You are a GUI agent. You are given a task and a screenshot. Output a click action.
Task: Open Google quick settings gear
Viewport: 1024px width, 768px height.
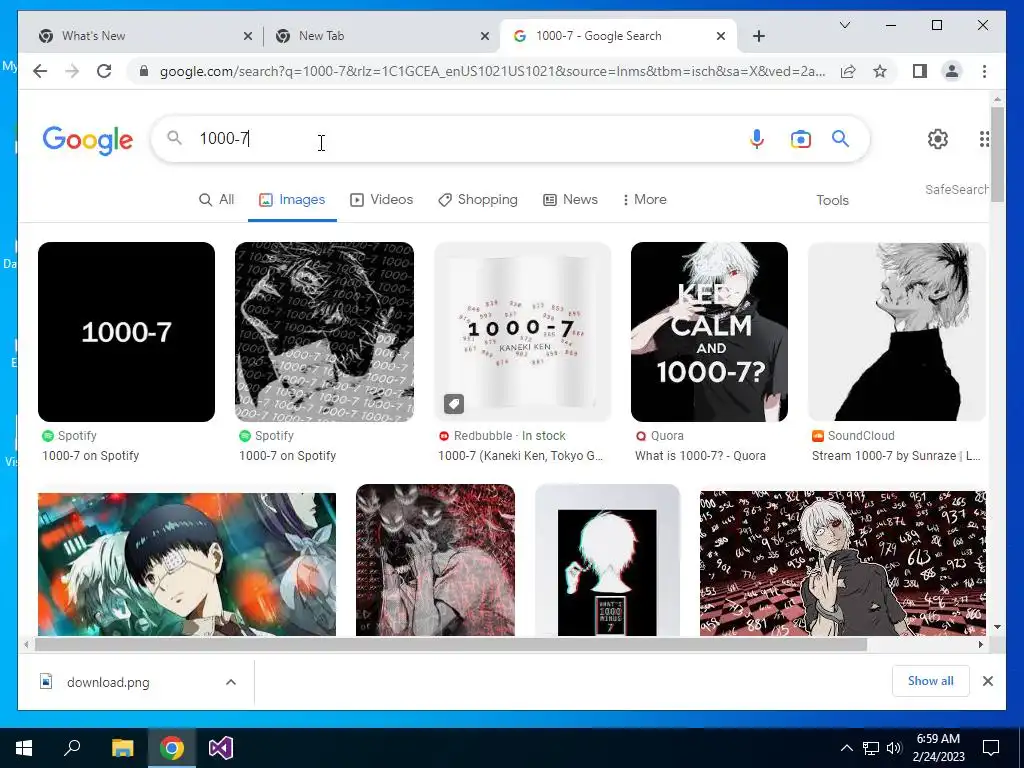tap(938, 138)
